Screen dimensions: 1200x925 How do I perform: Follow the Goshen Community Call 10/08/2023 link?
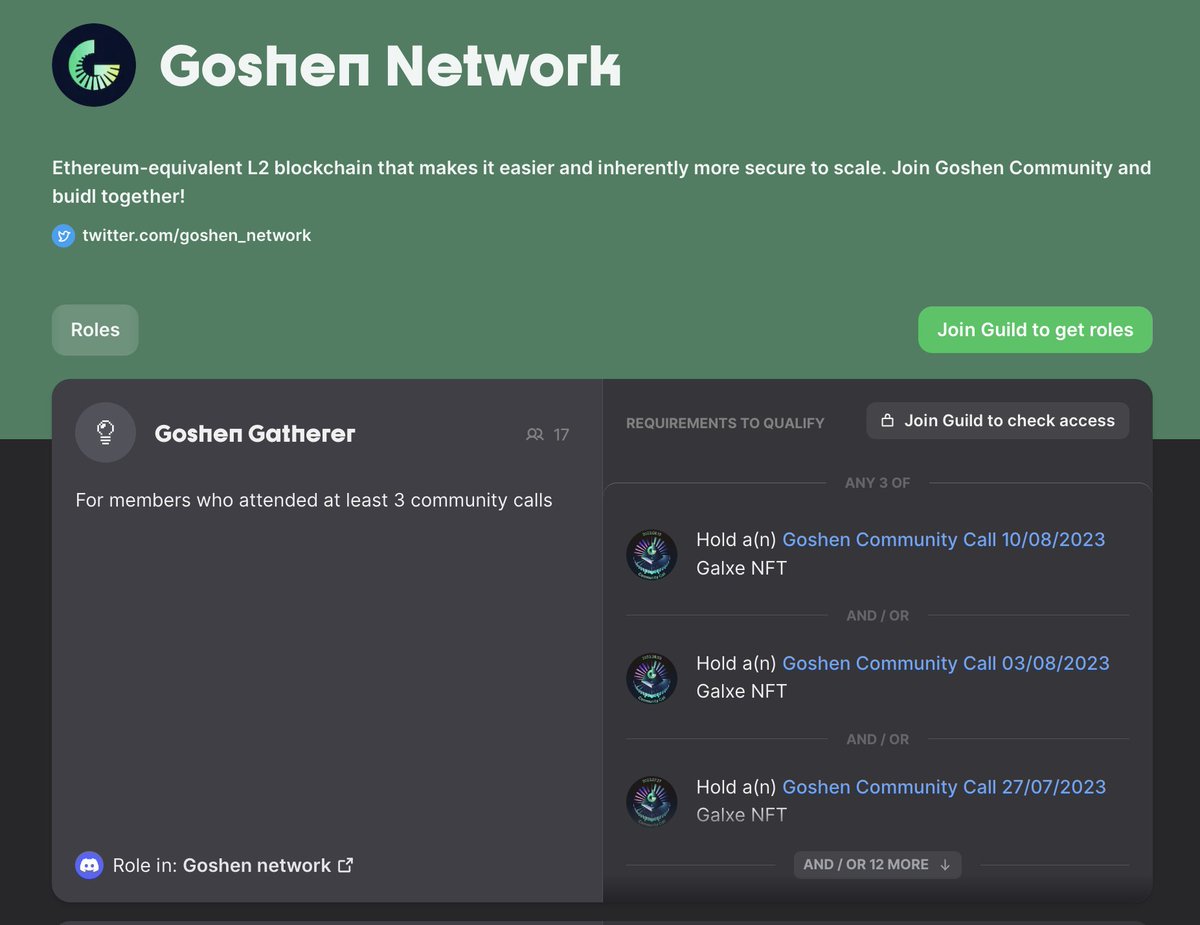tap(943, 539)
